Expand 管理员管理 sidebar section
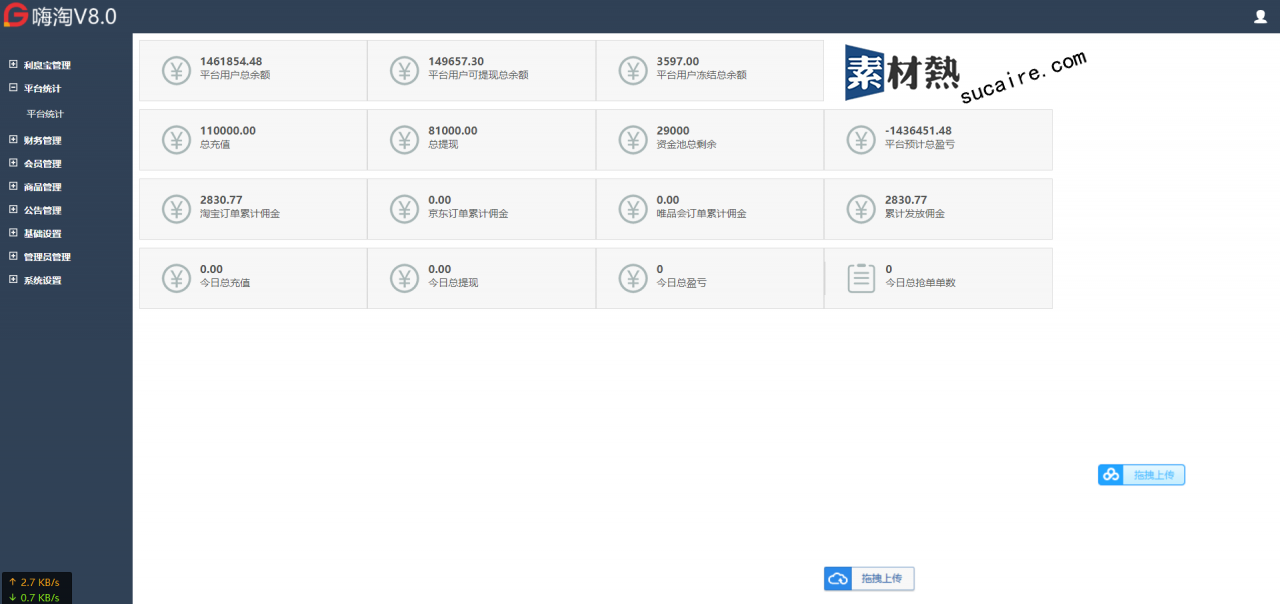 [13, 257]
